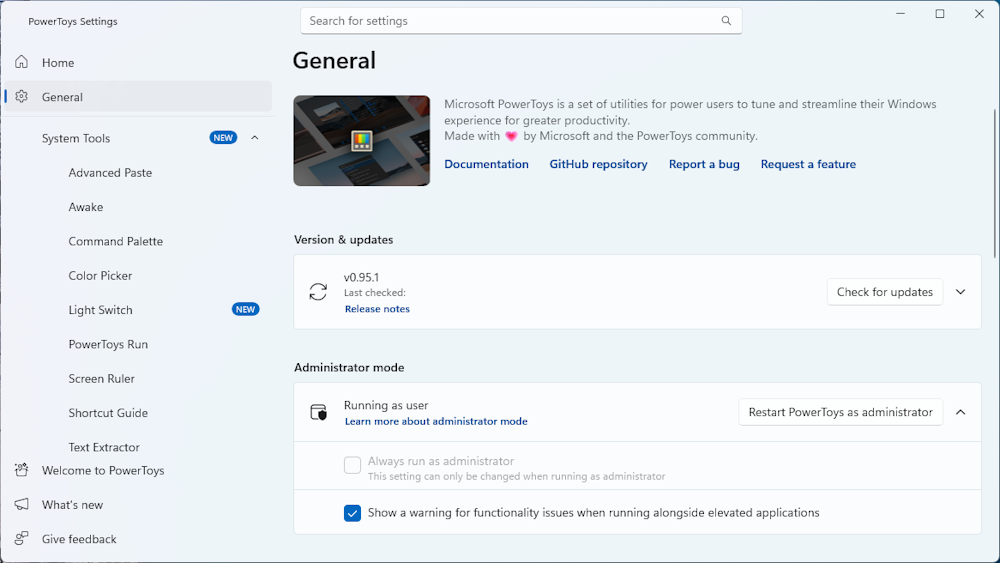Click Restart PowerToys as administrator
The image size is (1000, 563).
(x=840, y=412)
